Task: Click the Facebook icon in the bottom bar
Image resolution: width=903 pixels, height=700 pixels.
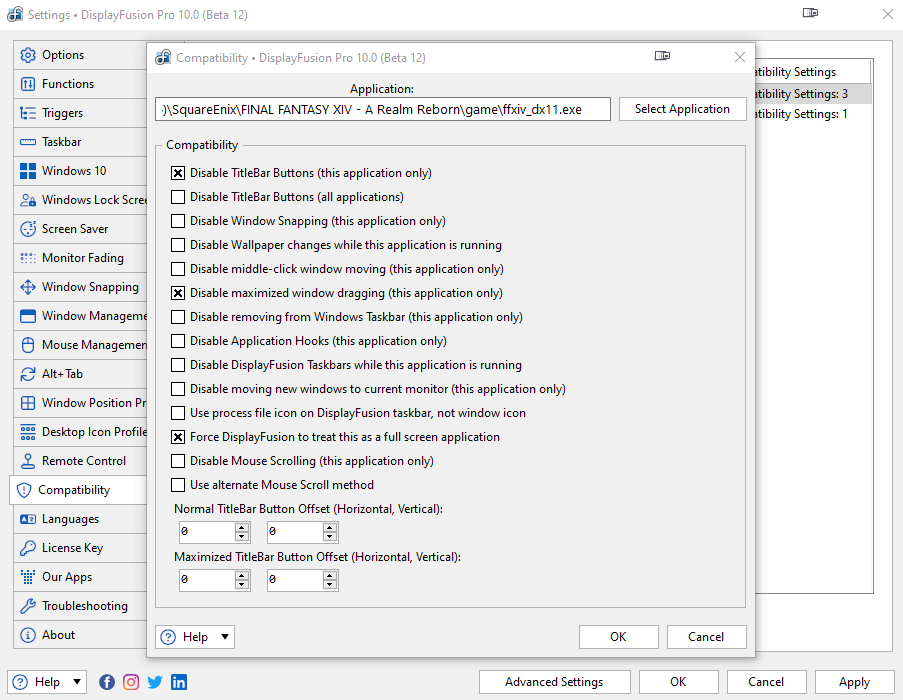Action: [x=107, y=682]
